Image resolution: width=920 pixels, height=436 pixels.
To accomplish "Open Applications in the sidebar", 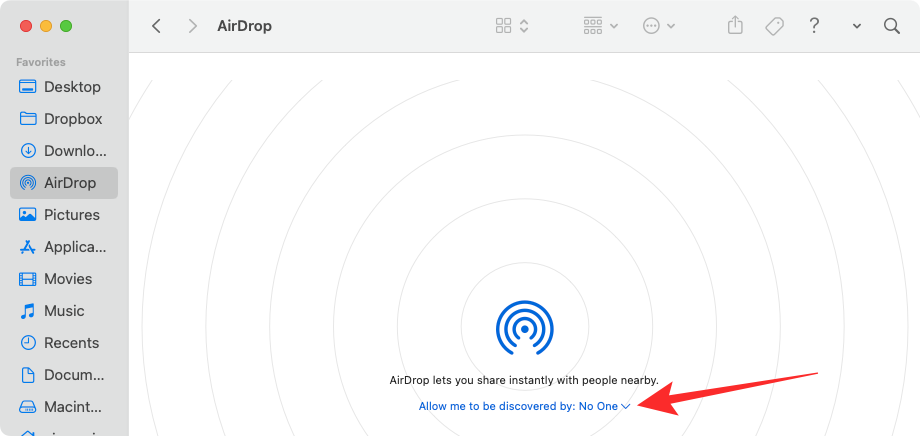I will (x=74, y=247).
